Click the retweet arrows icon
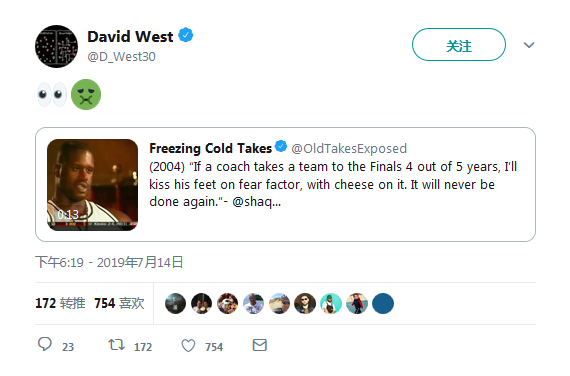This screenshot has width=570, height=376. tap(116, 345)
